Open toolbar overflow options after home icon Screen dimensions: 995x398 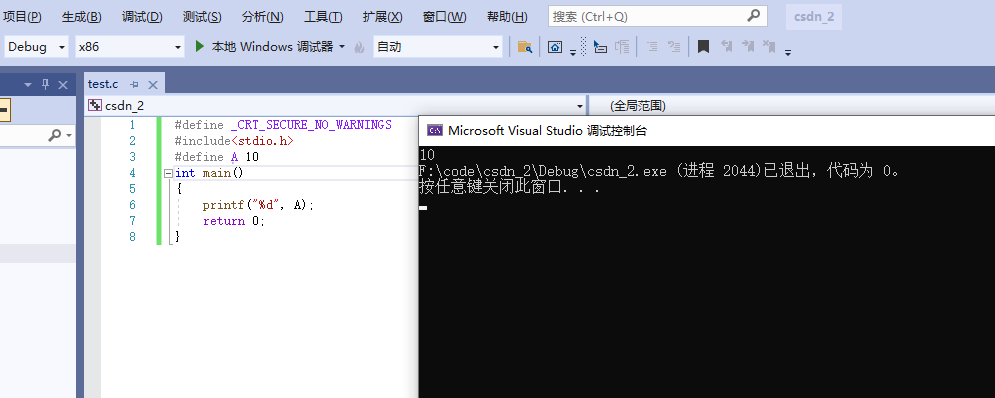[572, 53]
